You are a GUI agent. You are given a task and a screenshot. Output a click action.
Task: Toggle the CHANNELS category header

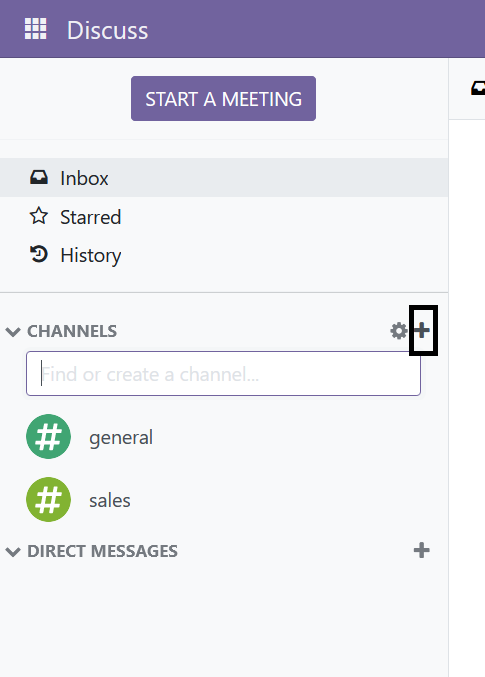(x=72, y=331)
